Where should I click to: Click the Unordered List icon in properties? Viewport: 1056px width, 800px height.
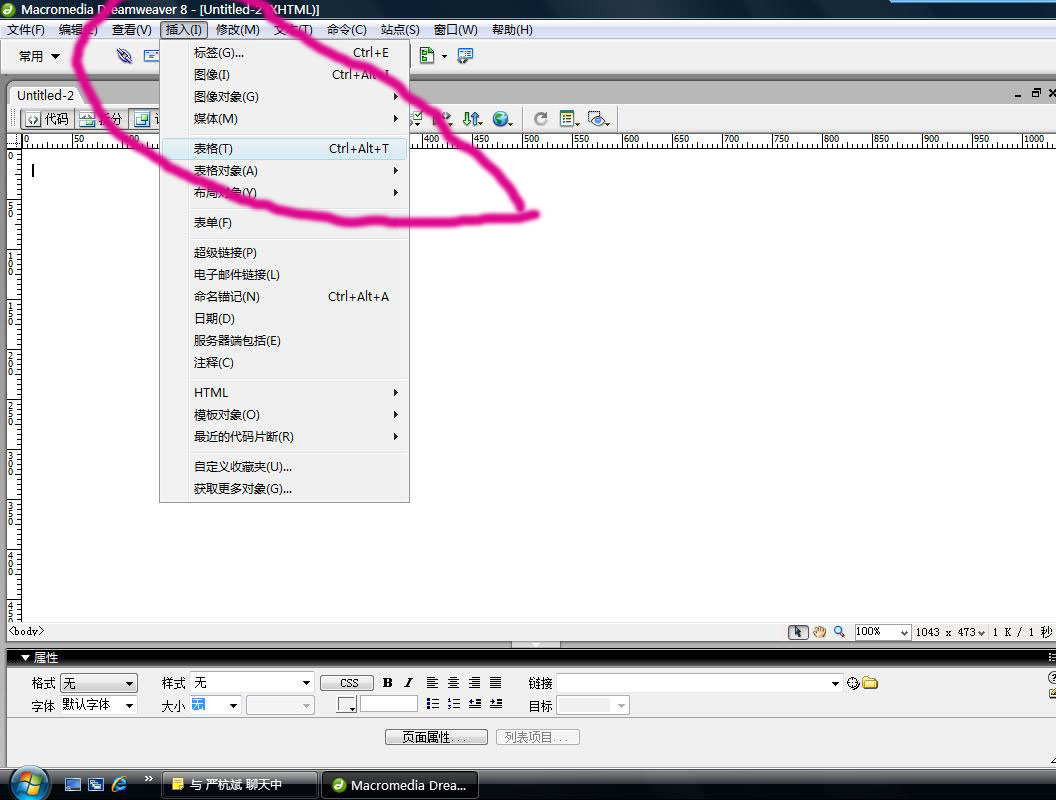[432, 704]
